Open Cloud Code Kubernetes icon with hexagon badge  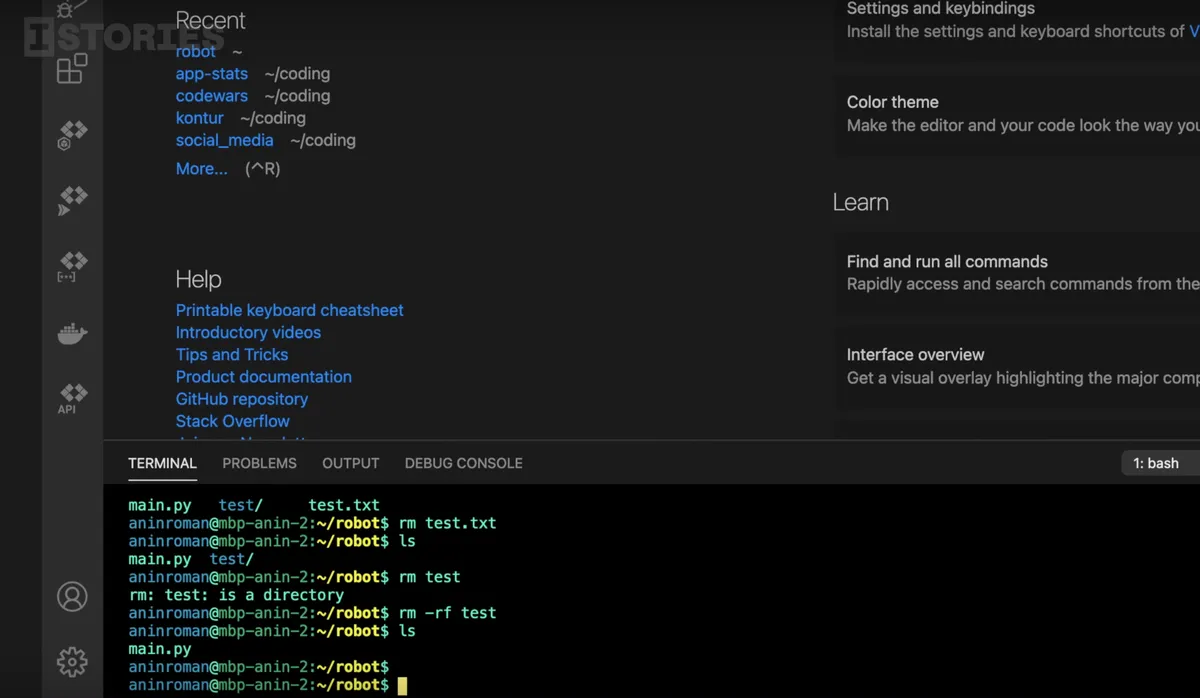pyautogui.click(x=72, y=135)
